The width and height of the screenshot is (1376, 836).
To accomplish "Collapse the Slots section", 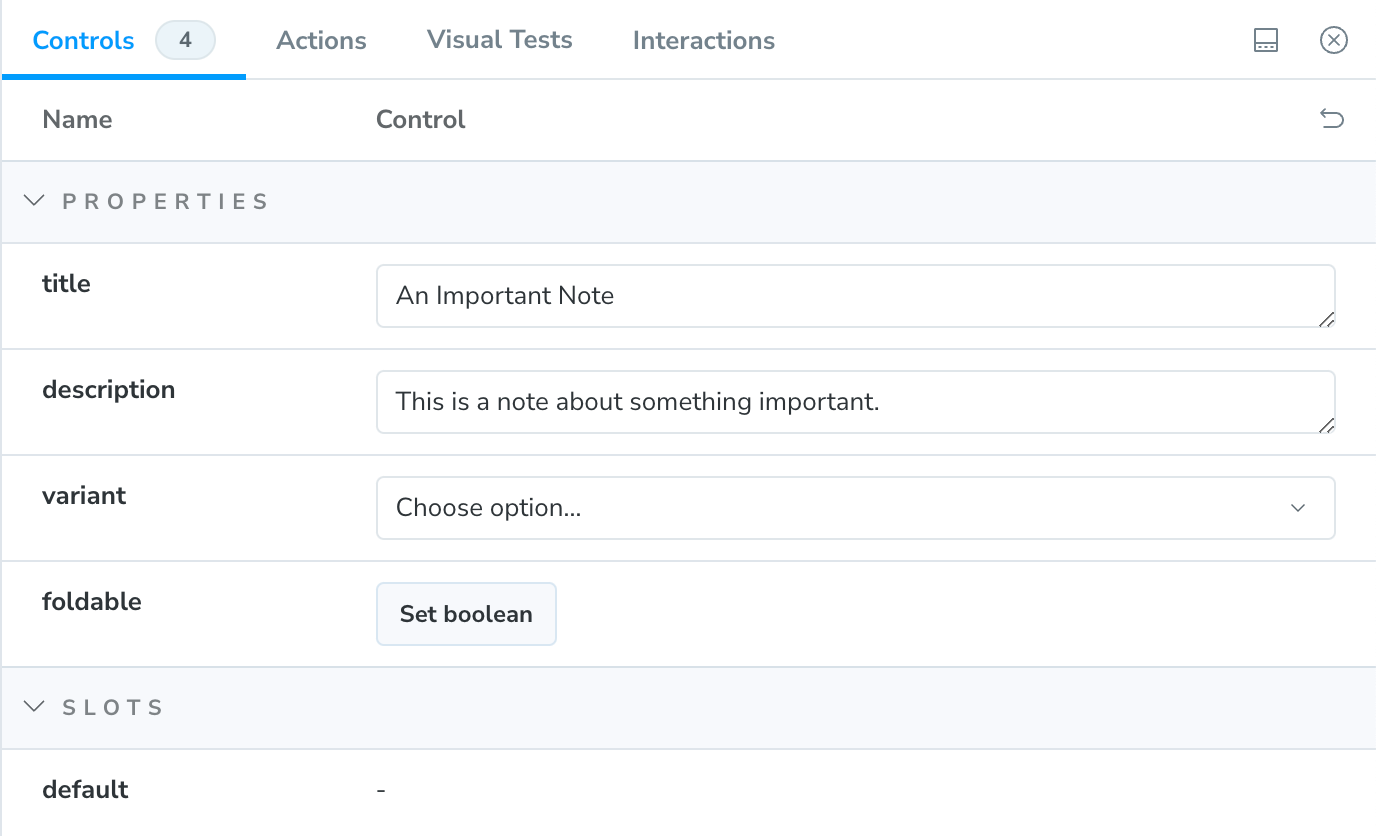I will click(34, 707).
